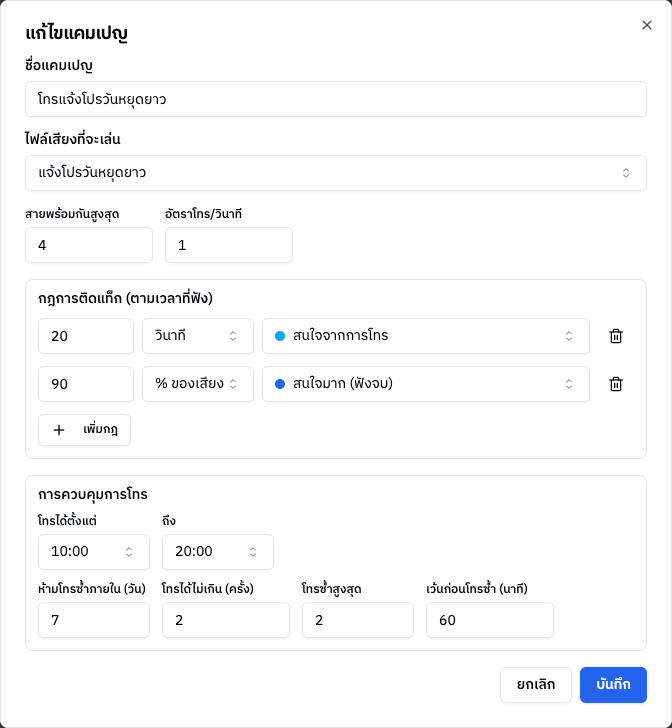Click the โทรซ้ำสูงสุด input field
The width and height of the screenshot is (672, 728).
358,620
